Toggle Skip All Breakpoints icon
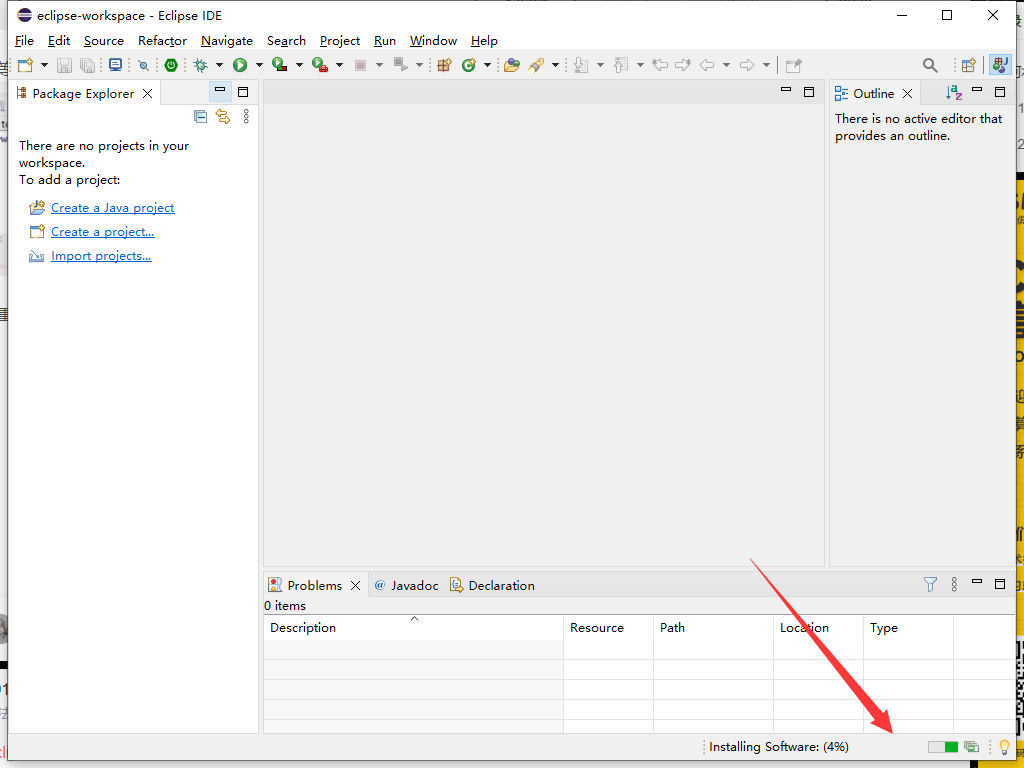 click(143, 65)
